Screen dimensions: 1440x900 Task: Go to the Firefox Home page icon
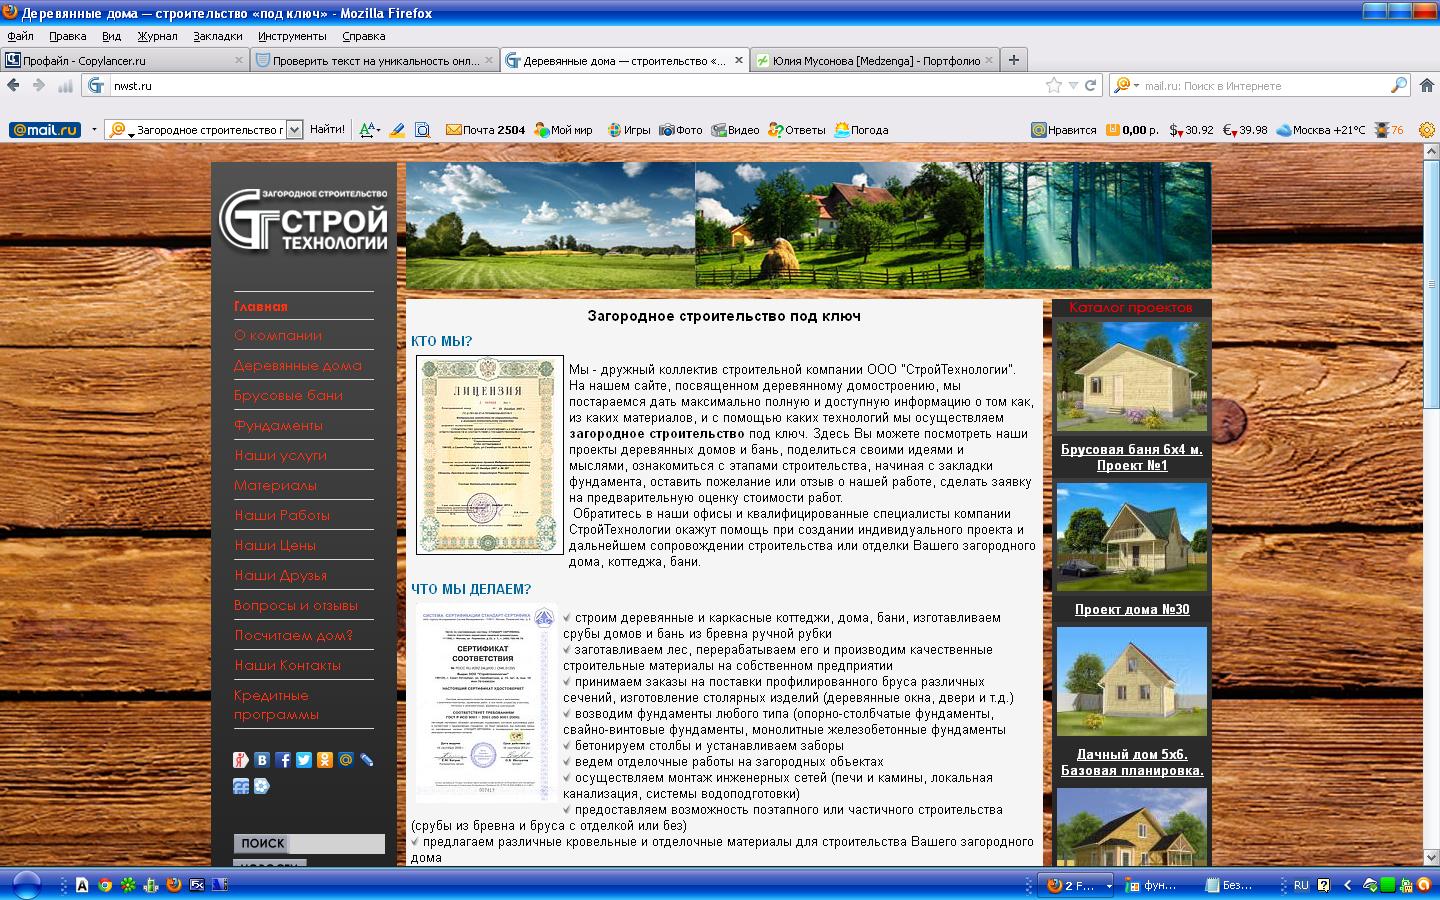pyautogui.click(x=1428, y=86)
